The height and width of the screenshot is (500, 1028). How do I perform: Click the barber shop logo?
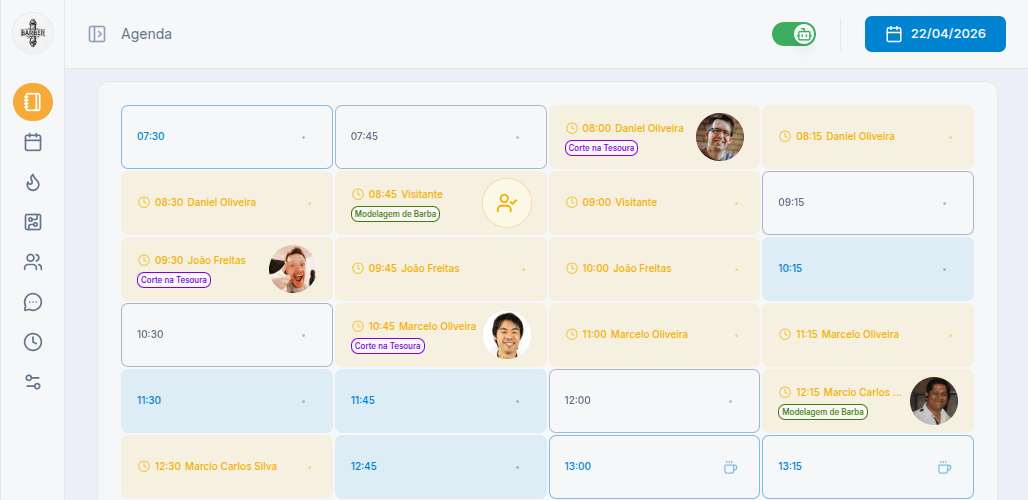[x=33, y=33]
